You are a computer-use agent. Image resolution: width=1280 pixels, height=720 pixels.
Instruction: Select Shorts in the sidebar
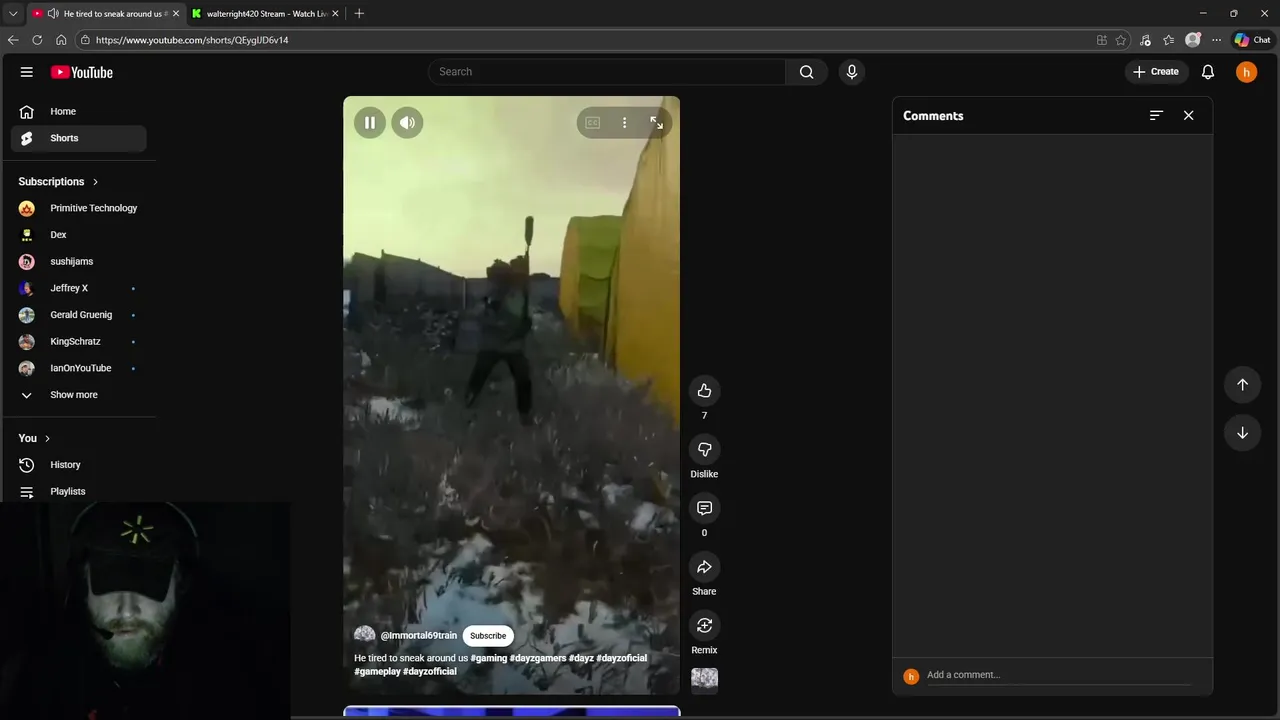78,138
